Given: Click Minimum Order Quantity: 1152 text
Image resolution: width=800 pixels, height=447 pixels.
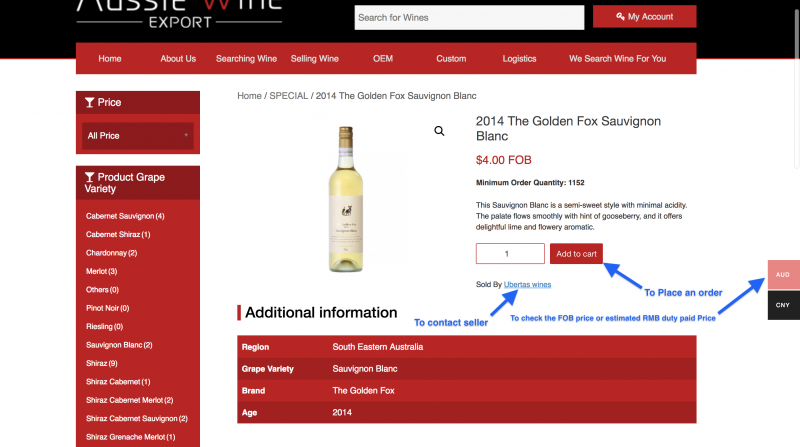Looking at the screenshot, I should pos(530,183).
